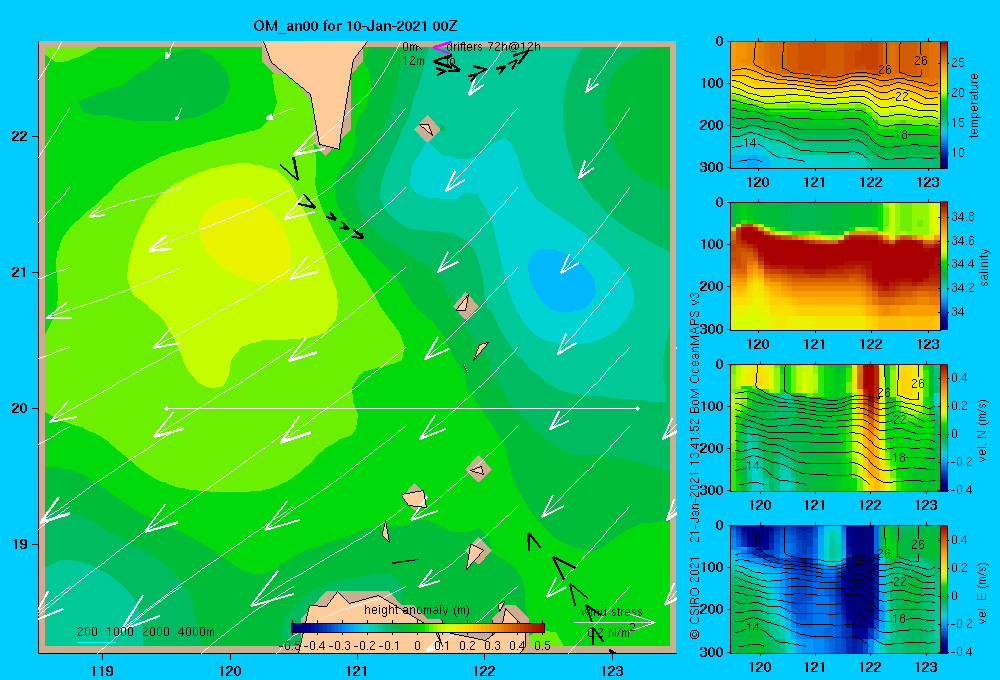
Task: Click latitude label 21 on the map axis
Action: coord(19,272)
